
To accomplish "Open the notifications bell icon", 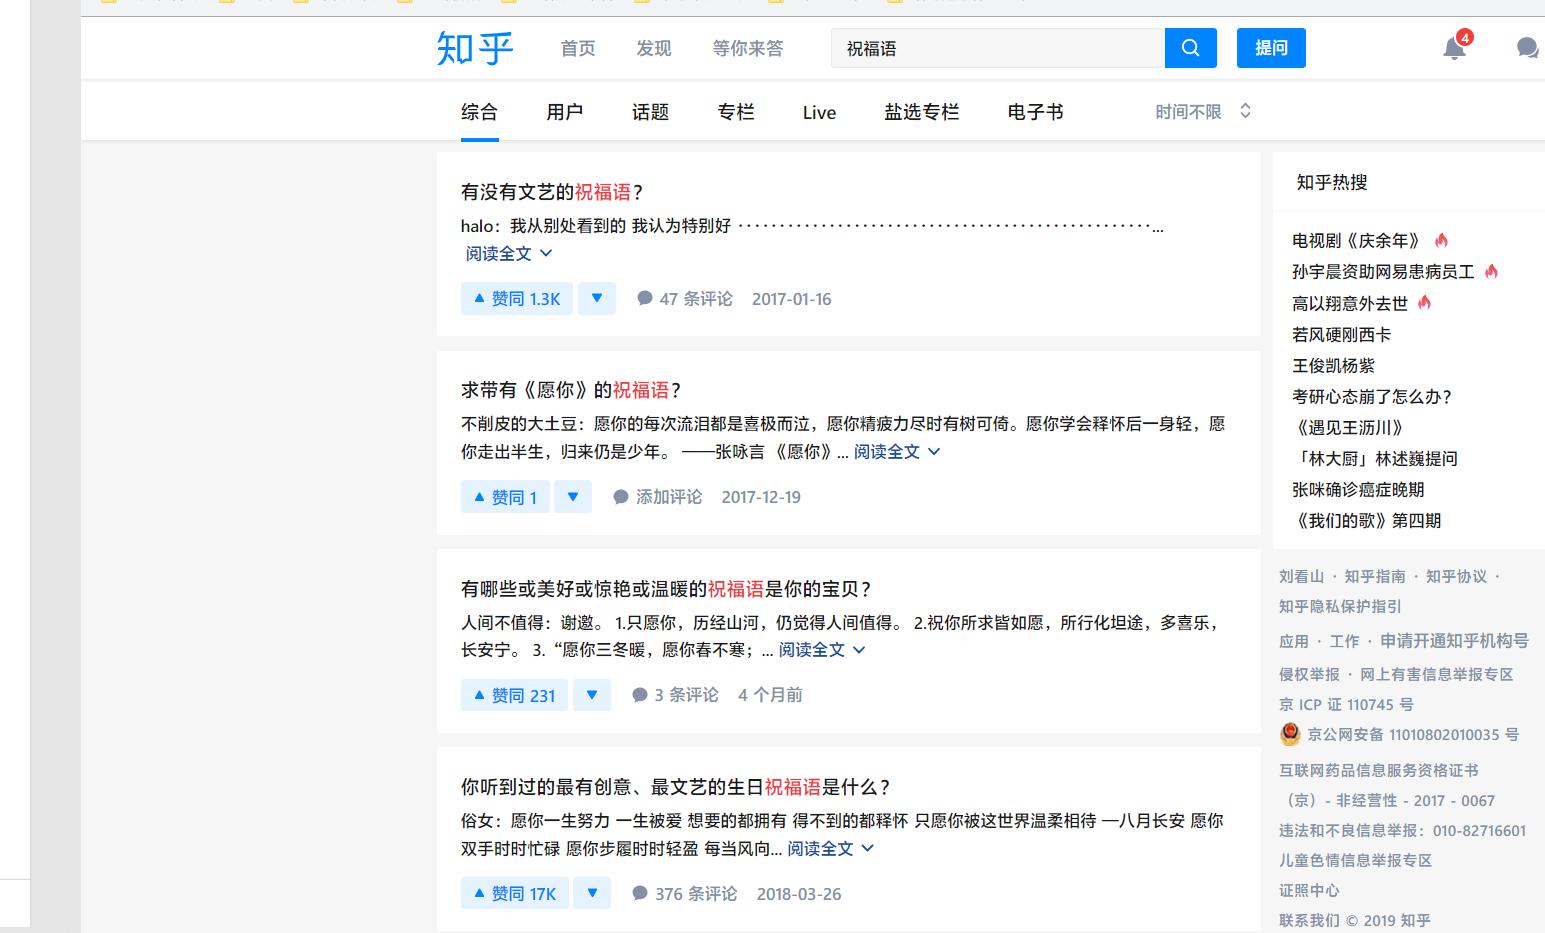I will click(x=1454, y=48).
